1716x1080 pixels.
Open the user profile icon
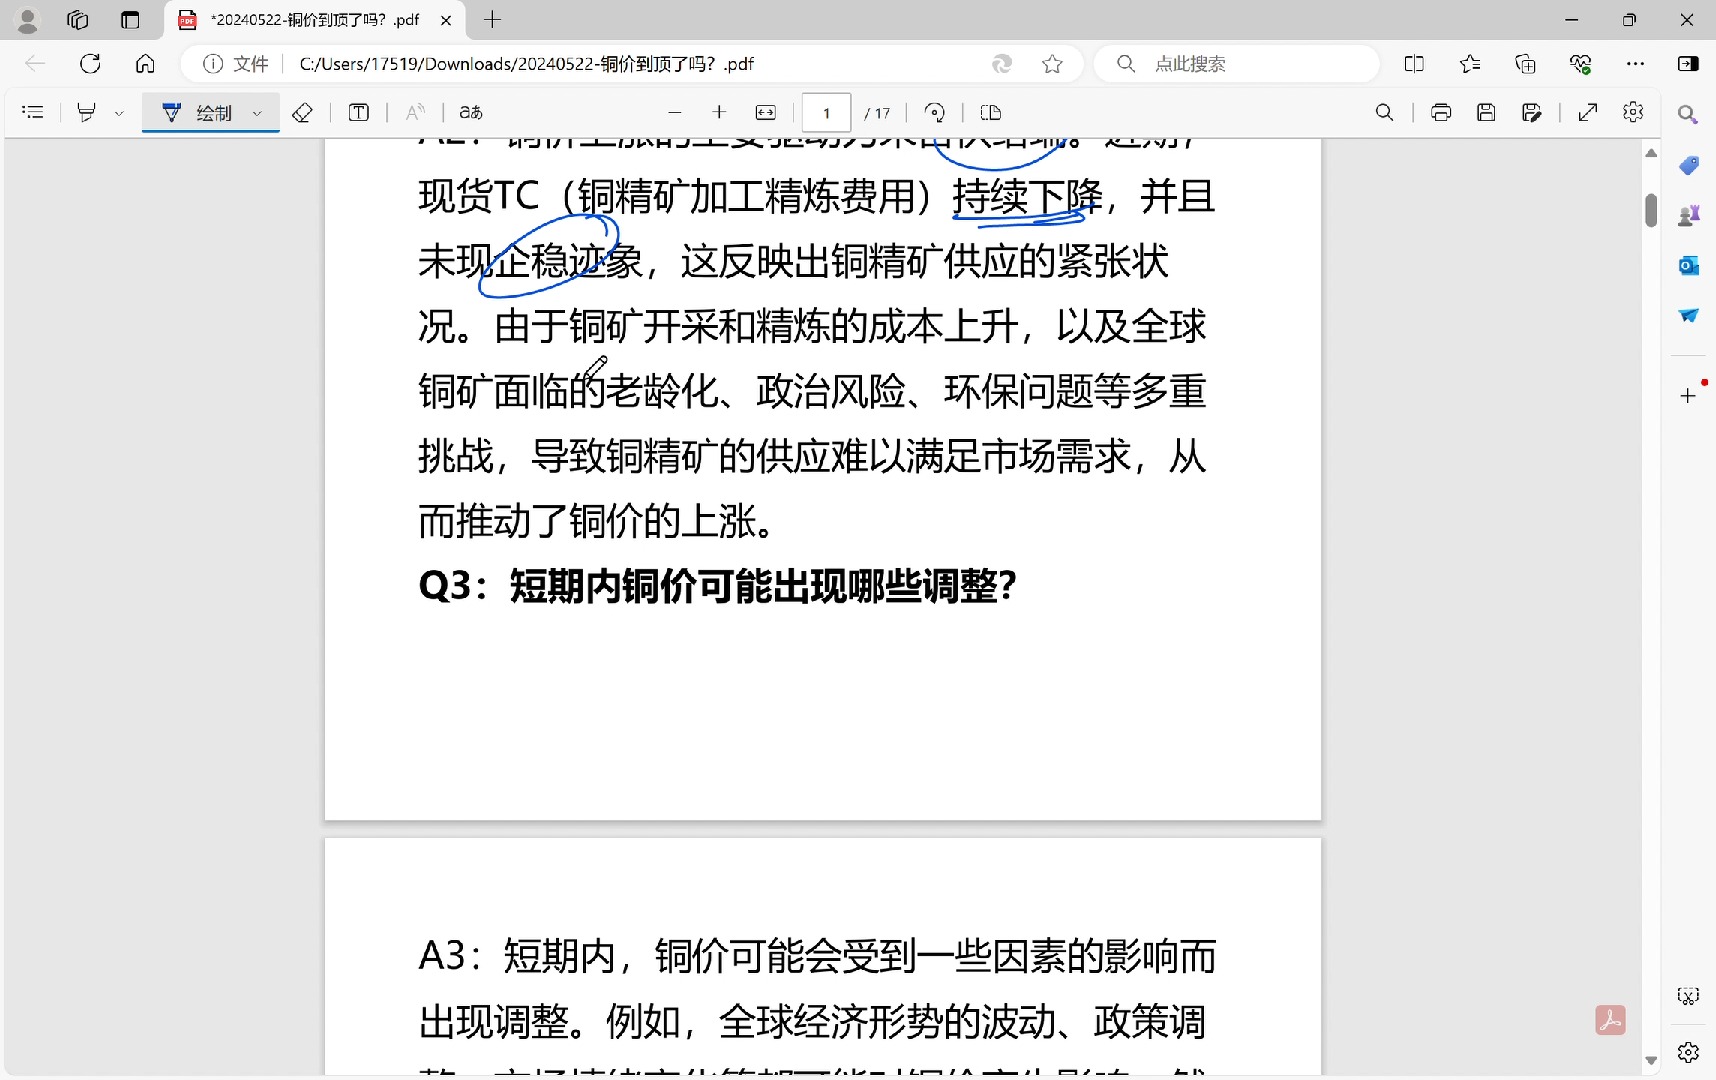point(28,20)
